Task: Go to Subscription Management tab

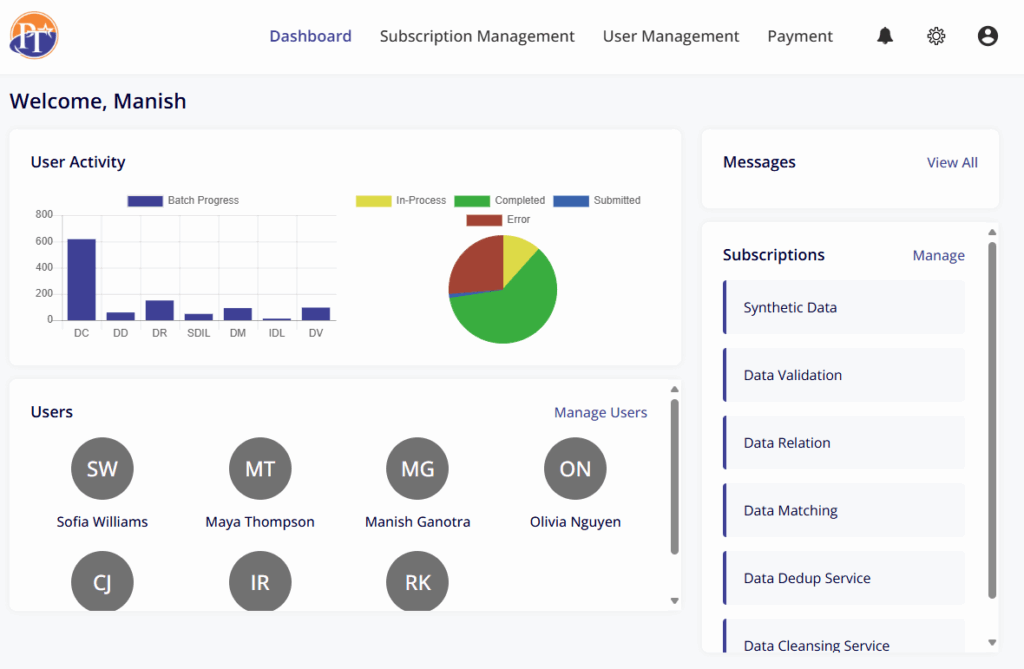Action: tap(477, 36)
